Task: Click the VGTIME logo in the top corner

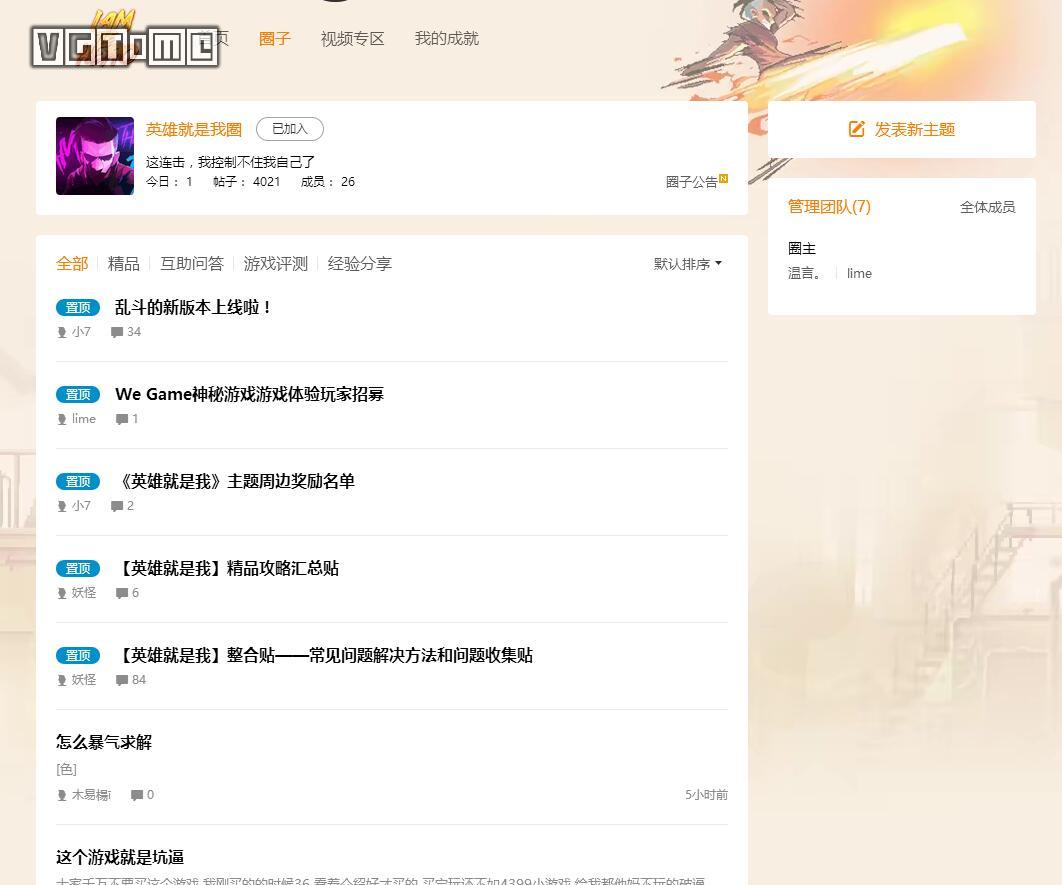Action: tap(124, 40)
